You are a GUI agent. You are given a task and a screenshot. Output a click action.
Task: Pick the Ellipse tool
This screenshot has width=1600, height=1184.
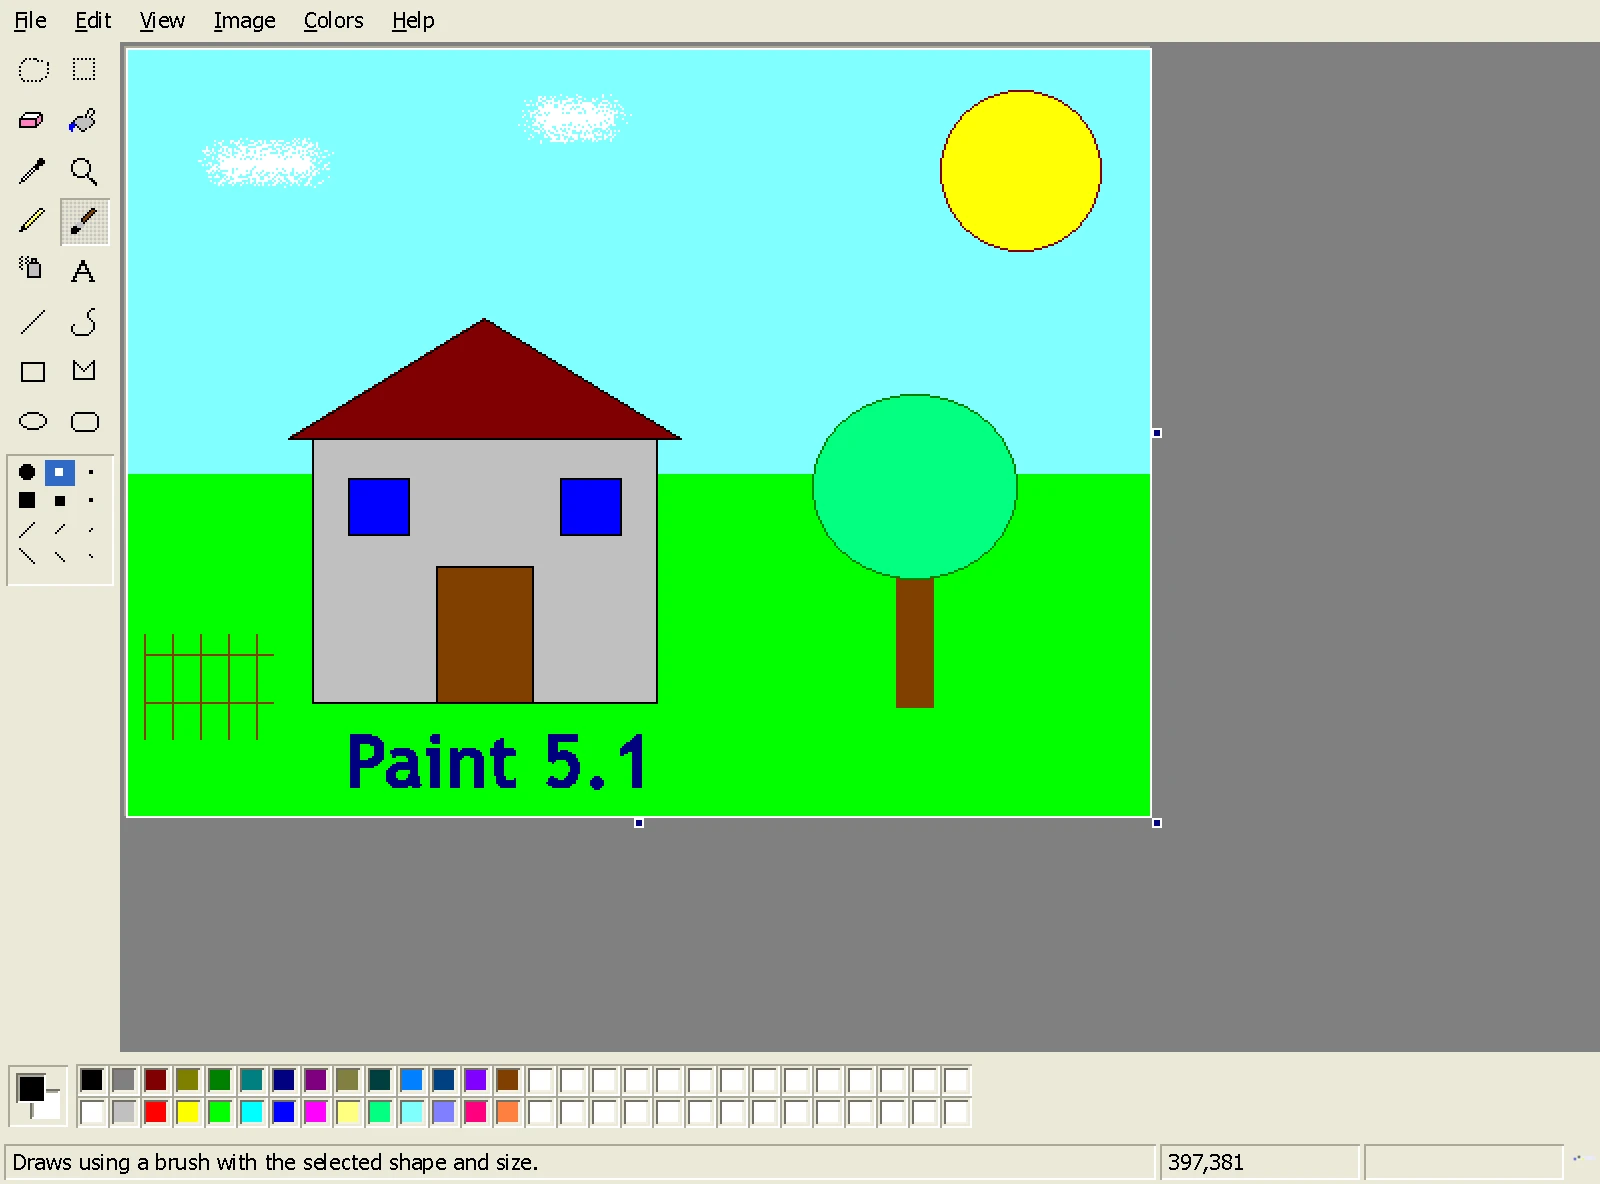click(33, 421)
